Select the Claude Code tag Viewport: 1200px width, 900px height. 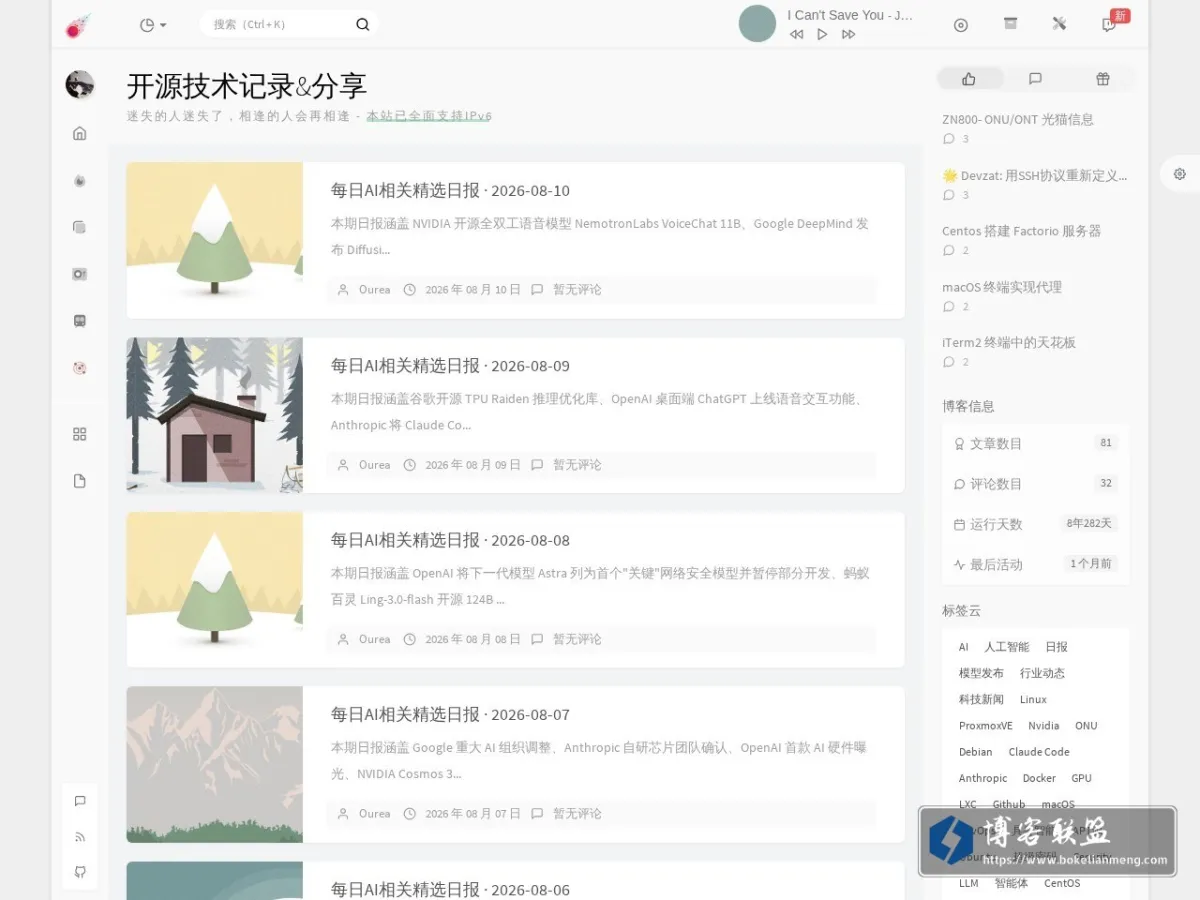(x=1039, y=752)
